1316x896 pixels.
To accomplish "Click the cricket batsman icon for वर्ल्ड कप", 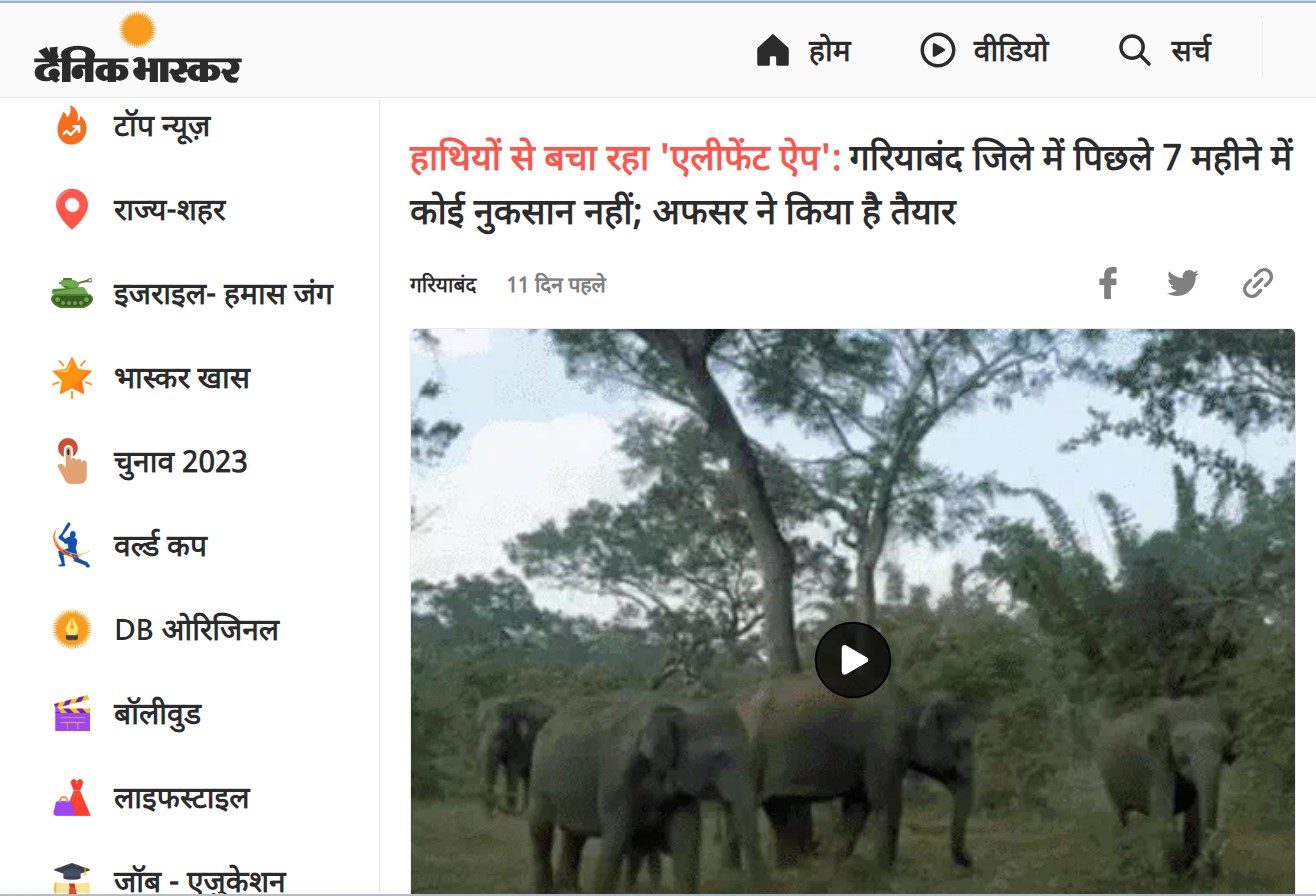I will tap(71, 546).
